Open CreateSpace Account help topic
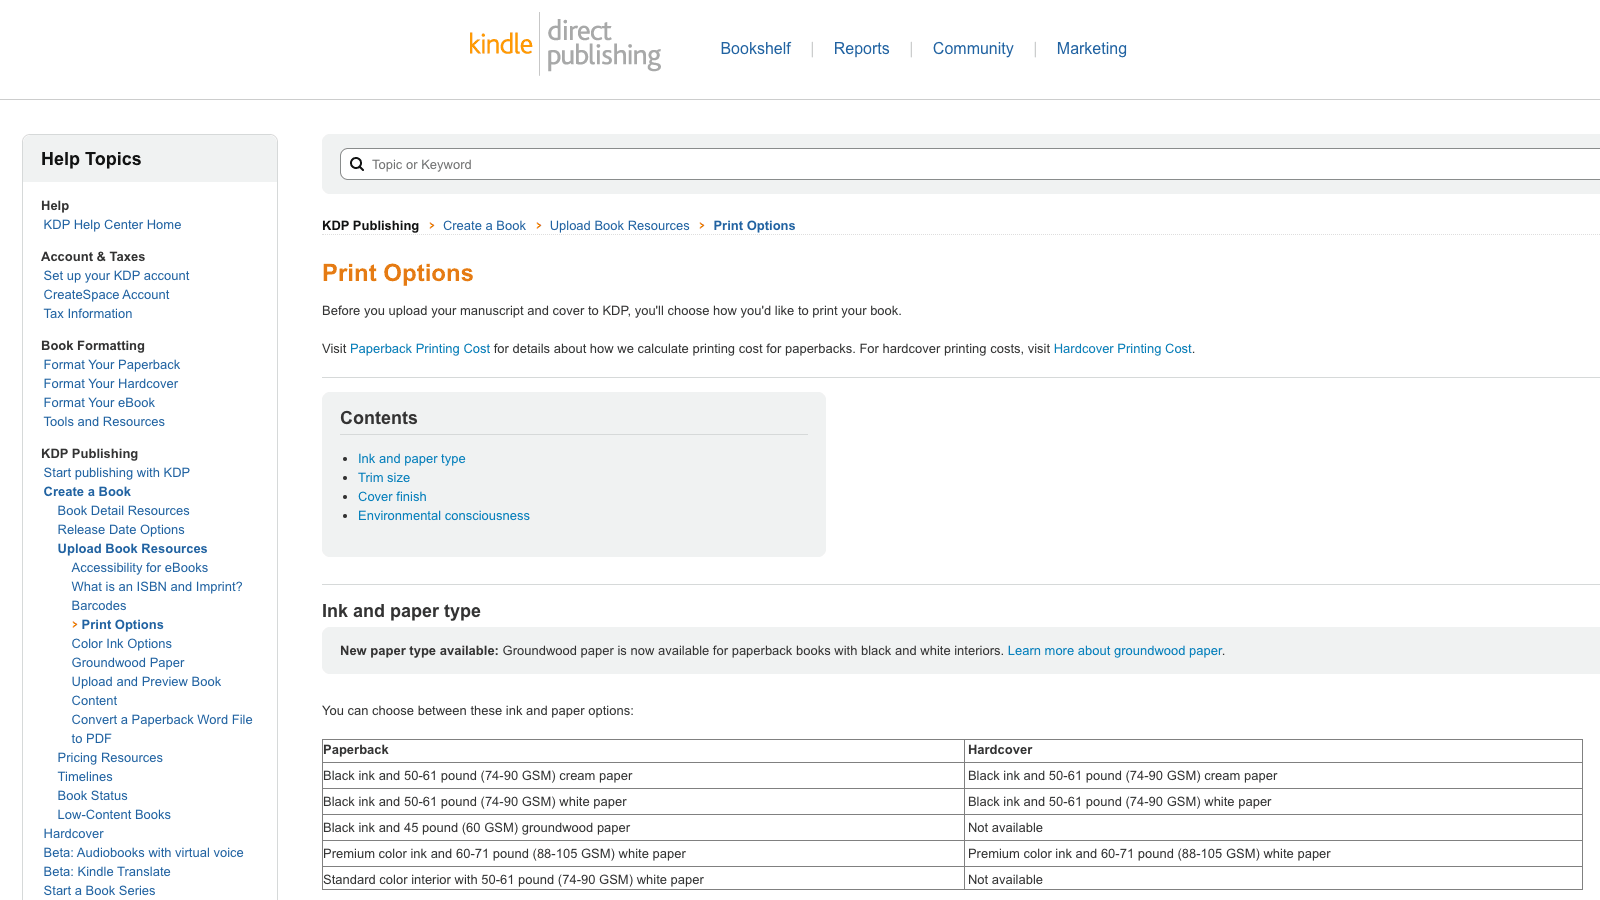Screen dimensions: 1600x900 tap(106, 295)
